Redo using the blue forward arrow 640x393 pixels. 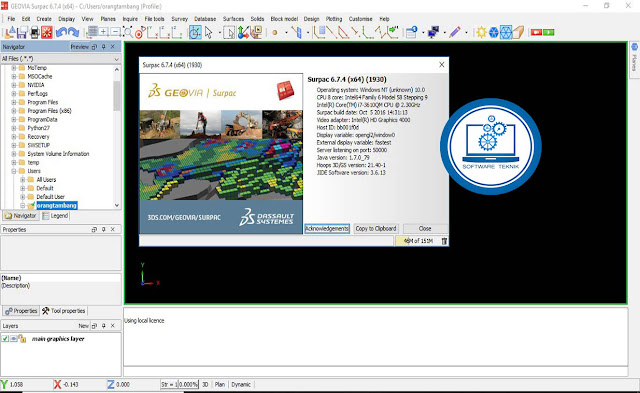click(x=73, y=32)
